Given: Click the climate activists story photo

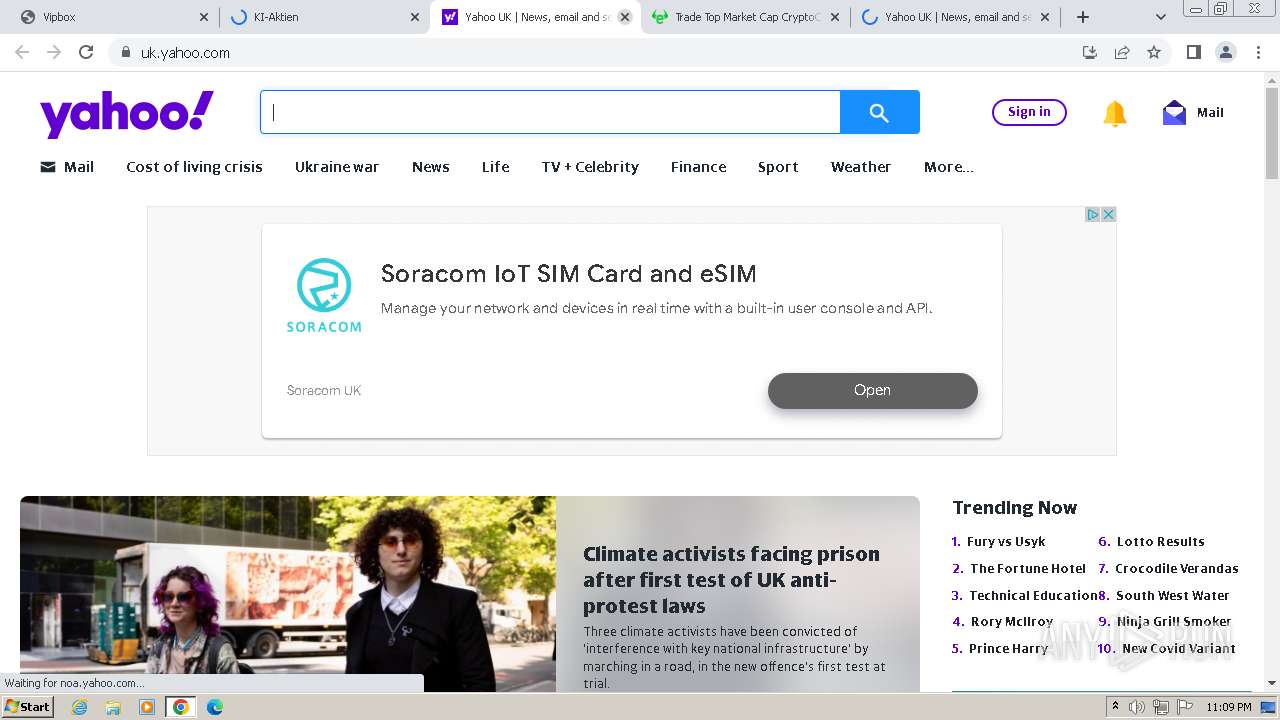Looking at the screenshot, I should [288, 594].
